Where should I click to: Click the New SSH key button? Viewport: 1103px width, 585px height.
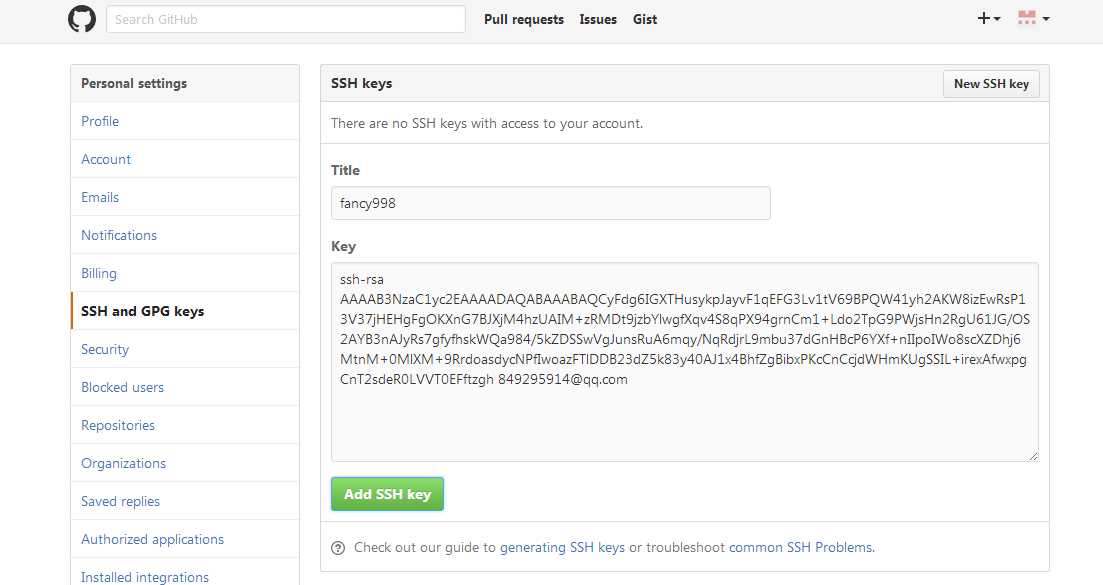991,84
